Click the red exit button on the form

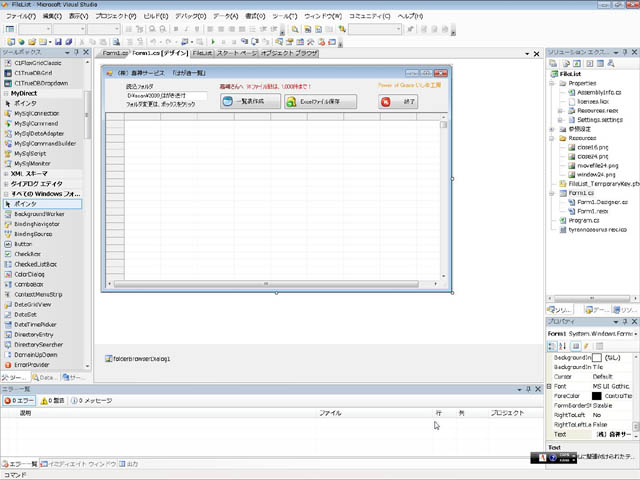tap(398, 102)
